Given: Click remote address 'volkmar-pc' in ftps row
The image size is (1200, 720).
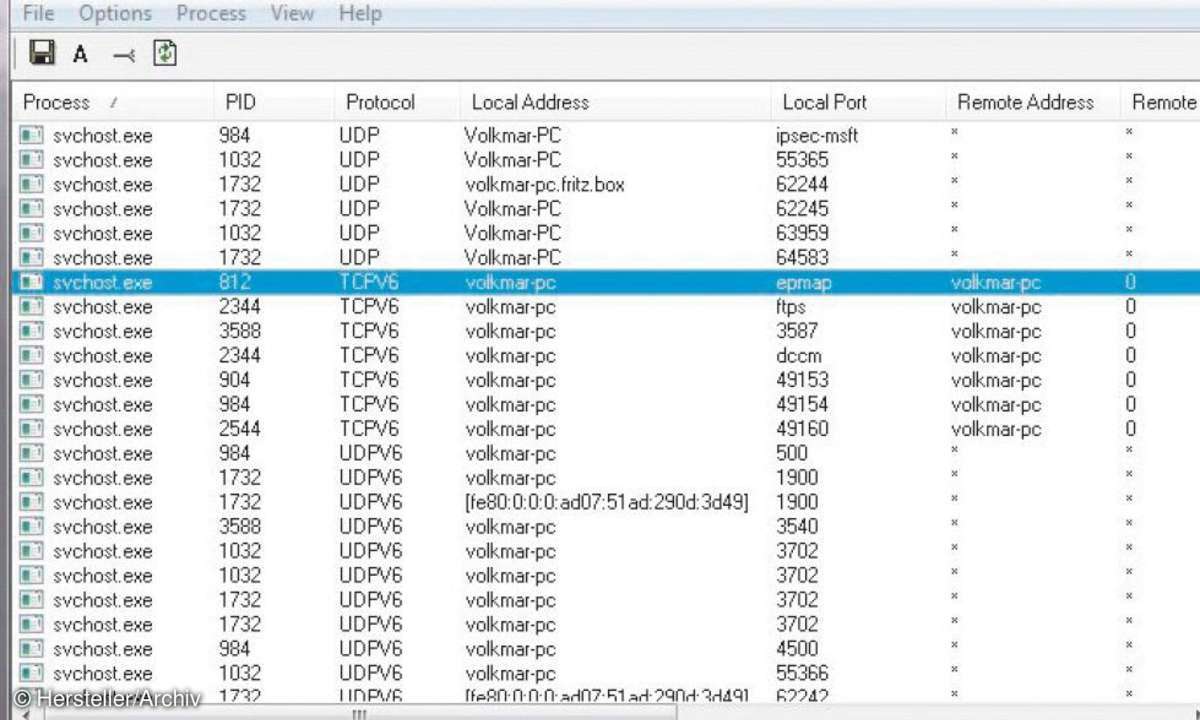Looking at the screenshot, I should coord(996,307).
